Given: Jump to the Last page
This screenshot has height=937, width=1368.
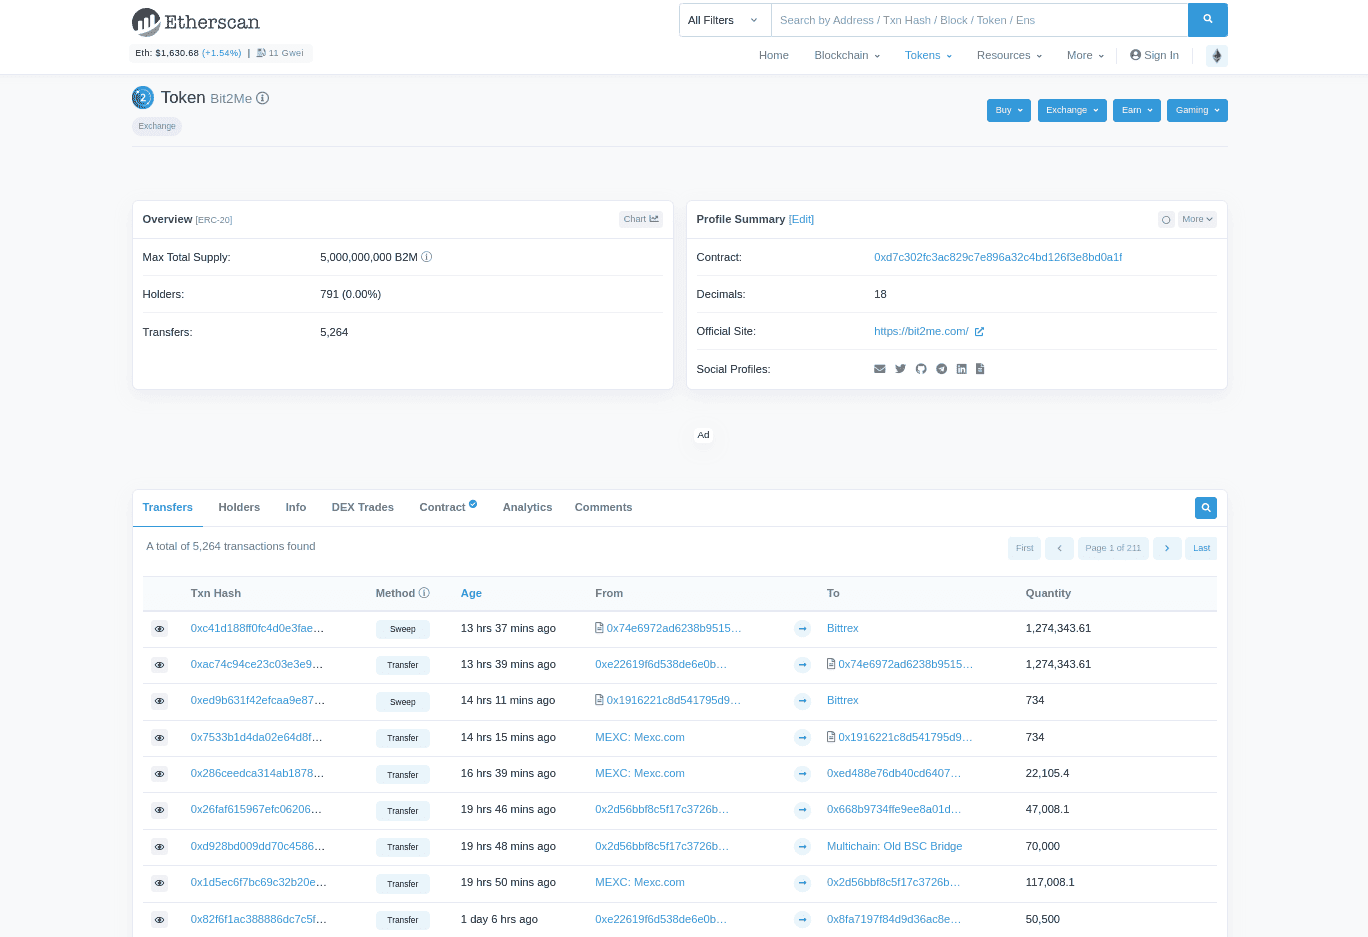Looking at the screenshot, I should [1201, 548].
